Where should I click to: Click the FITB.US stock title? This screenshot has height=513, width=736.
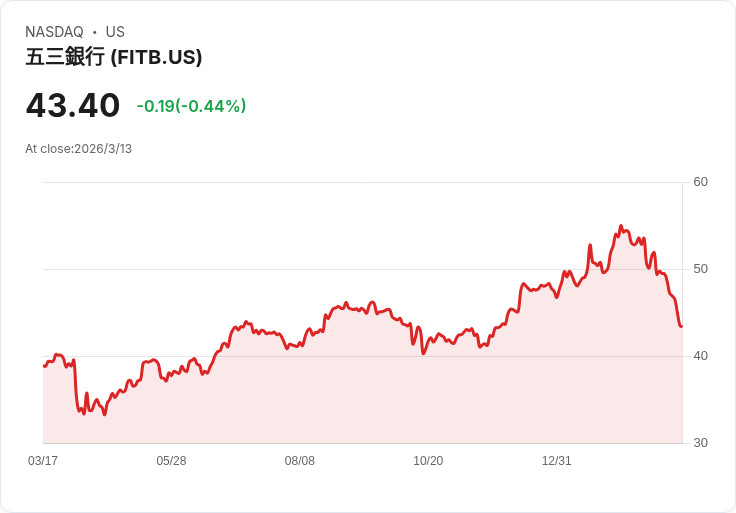[x=114, y=57]
